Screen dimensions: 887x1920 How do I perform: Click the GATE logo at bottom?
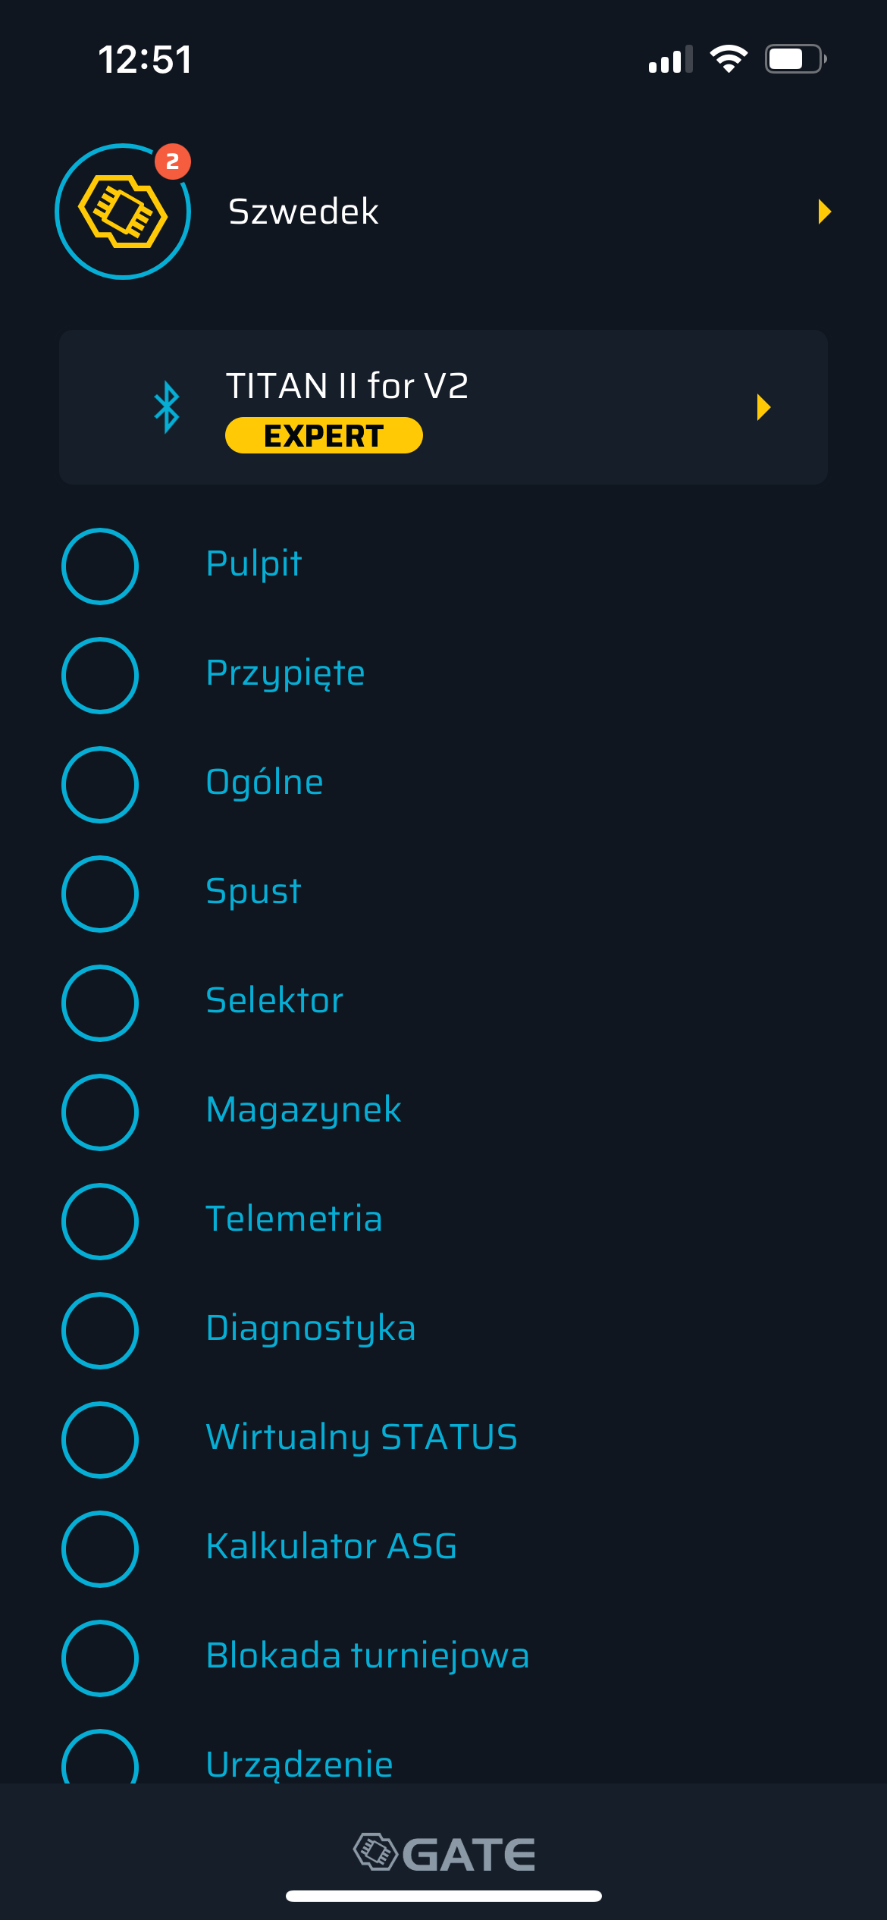444,1853
